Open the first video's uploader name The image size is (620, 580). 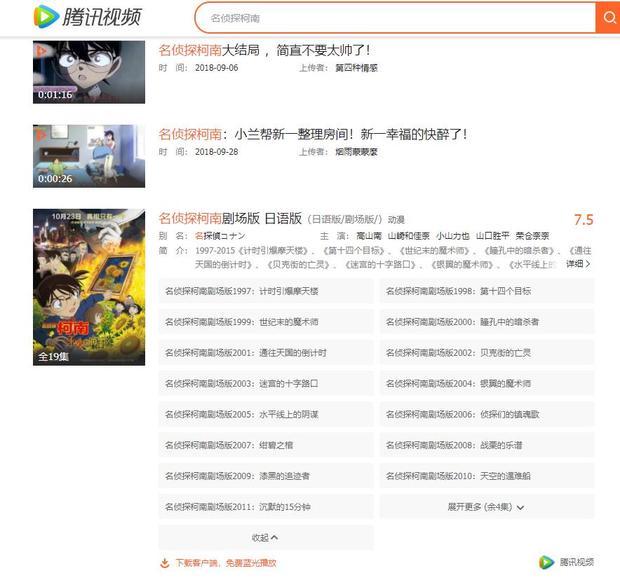(x=356, y=68)
